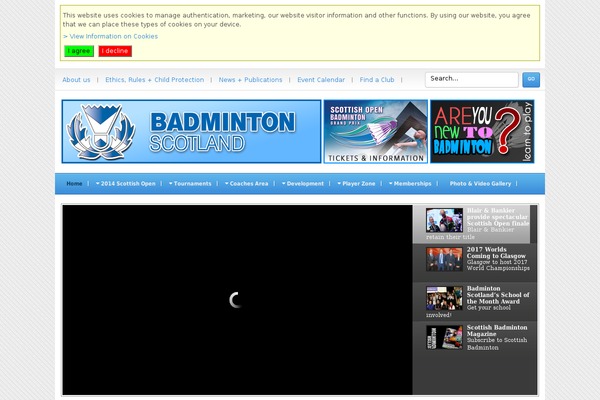Expand the Memberships dropdown menu

(410, 184)
